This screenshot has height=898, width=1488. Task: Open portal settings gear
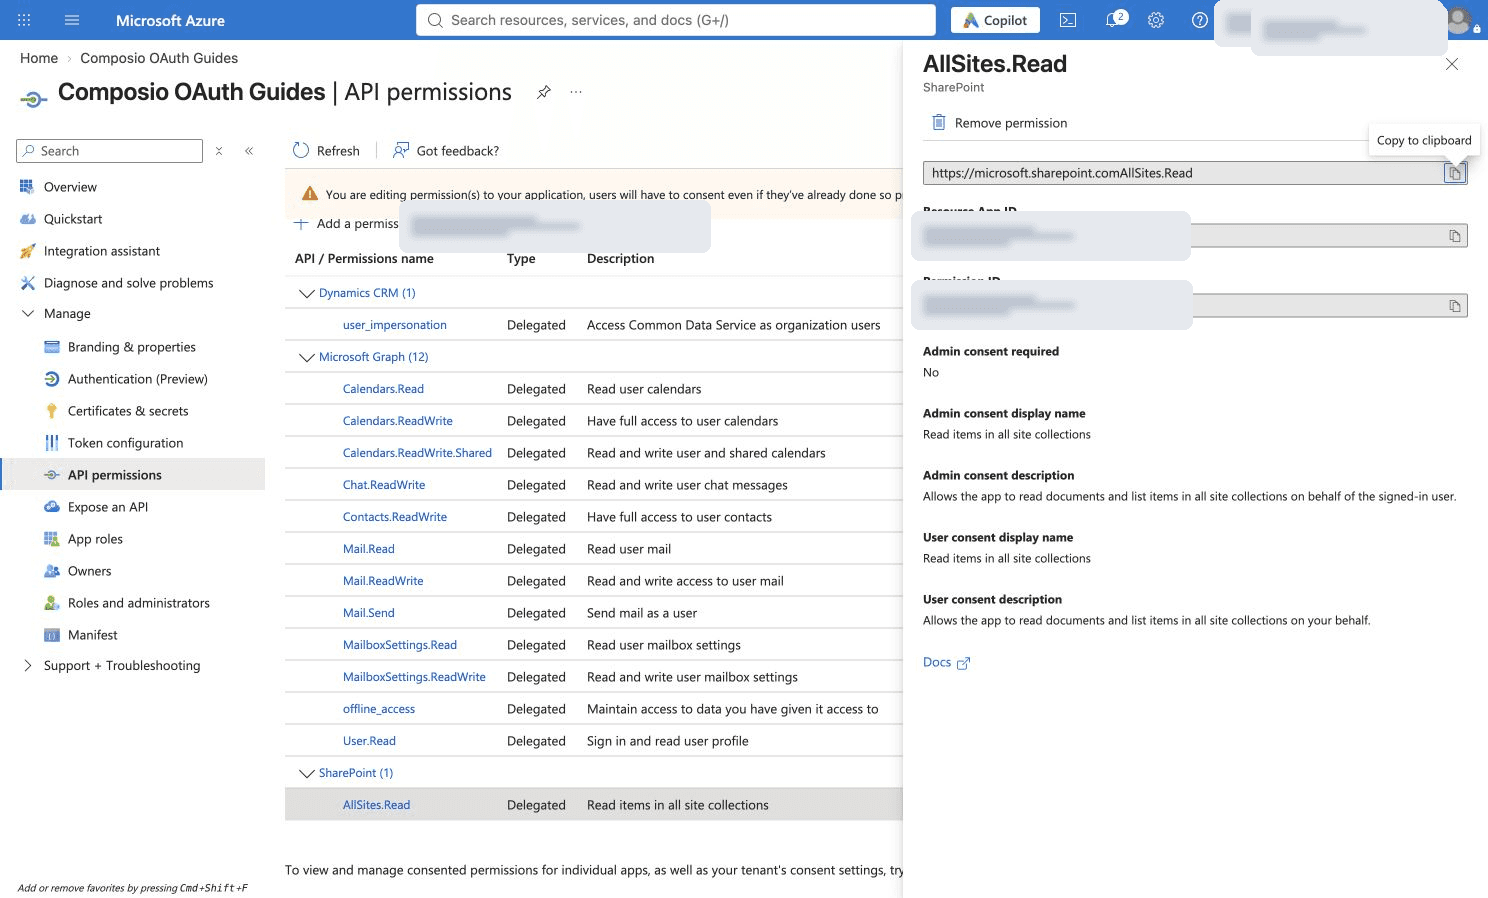pyautogui.click(x=1156, y=20)
